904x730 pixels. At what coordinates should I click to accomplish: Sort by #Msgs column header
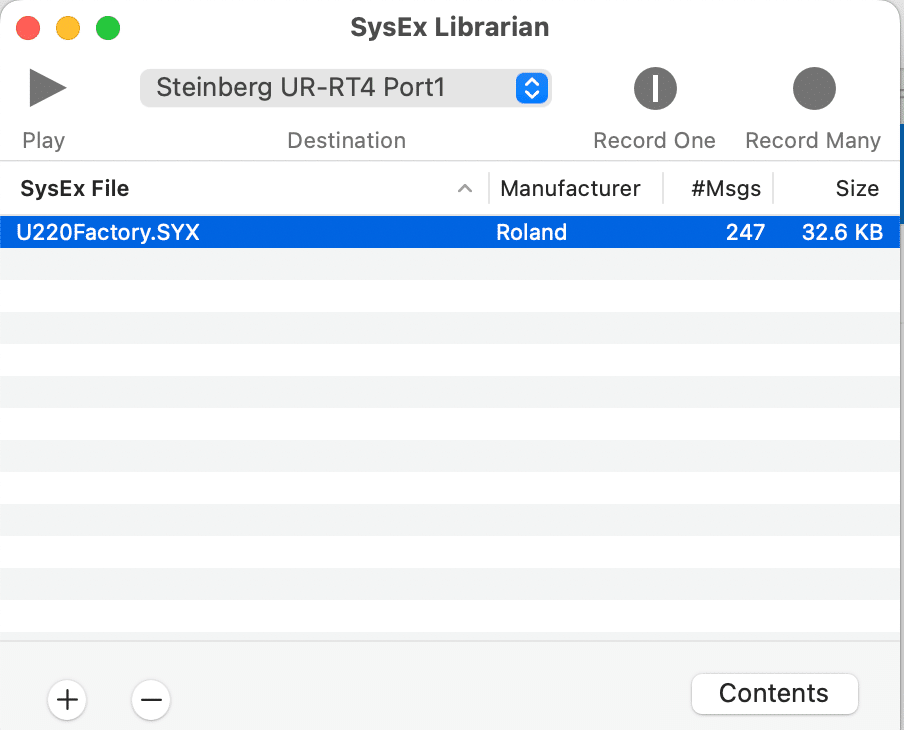point(727,188)
